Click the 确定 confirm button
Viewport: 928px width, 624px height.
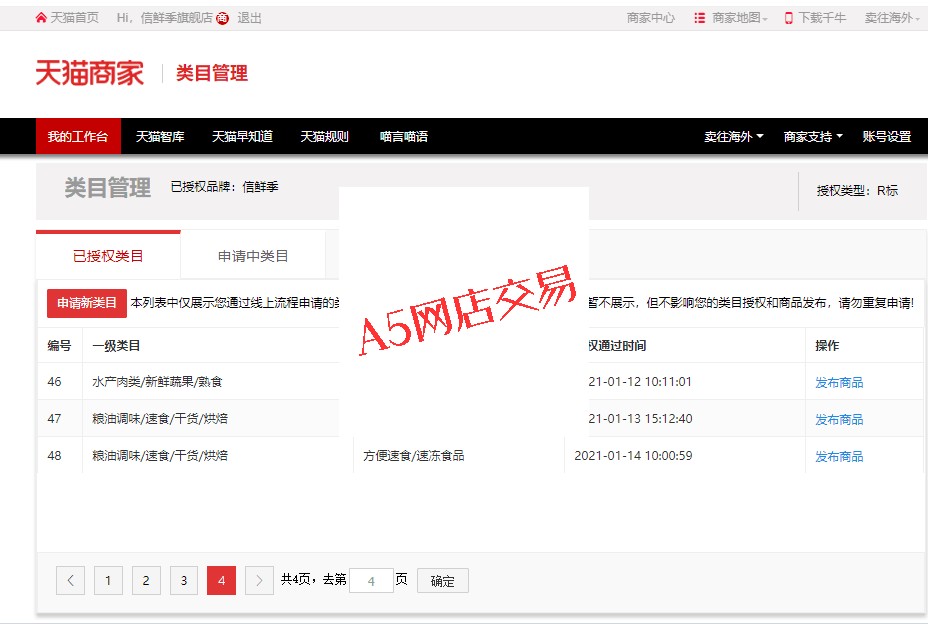(443, 581)
